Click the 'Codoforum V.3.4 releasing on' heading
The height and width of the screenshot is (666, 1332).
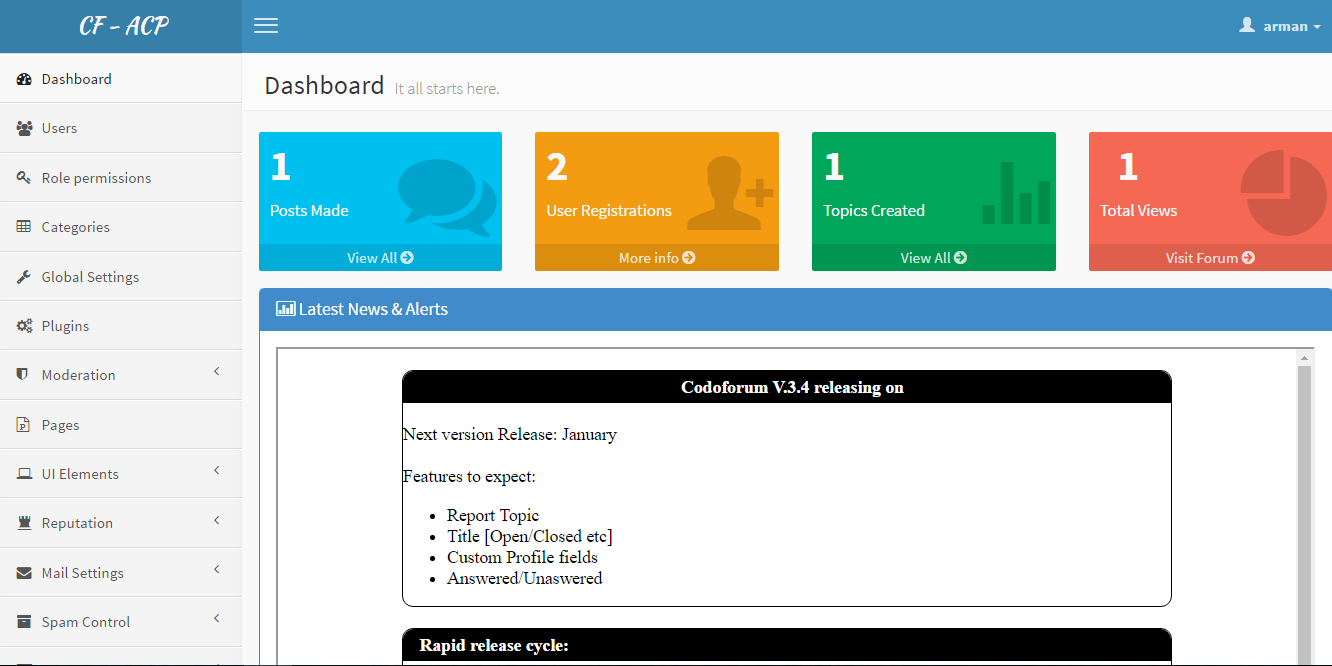click(792, 388)
